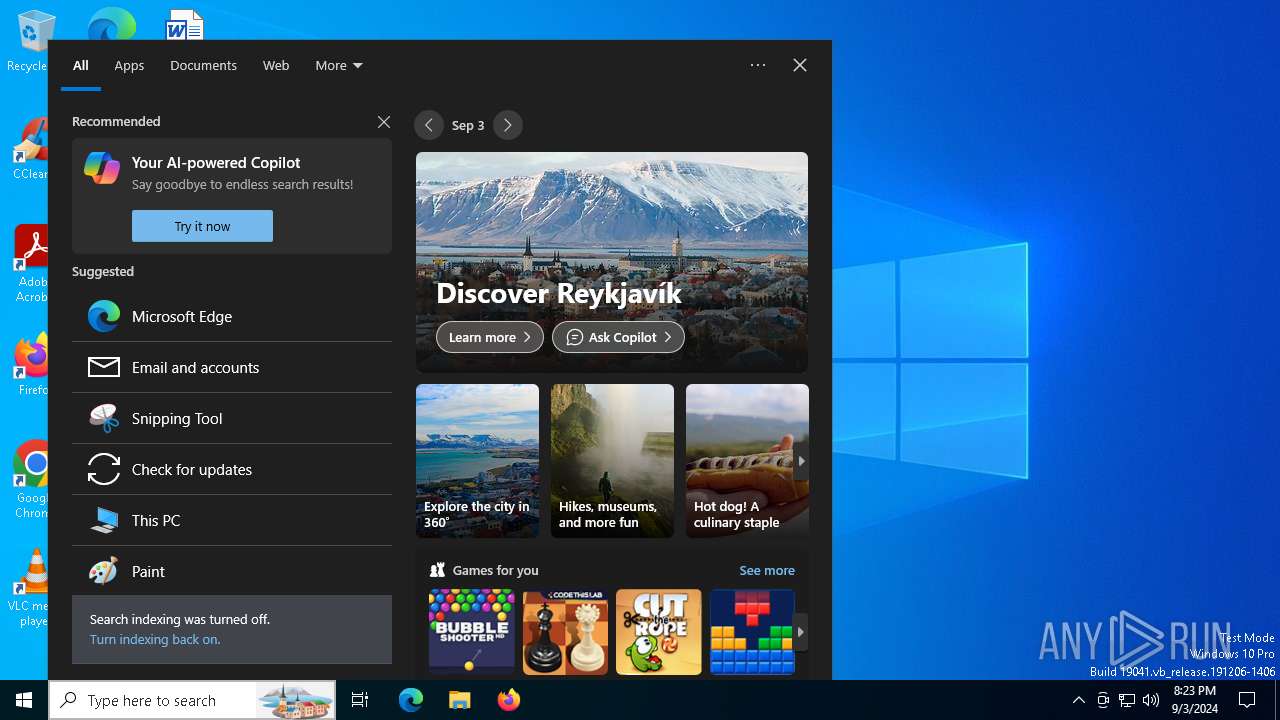Open the Cut the Rope game
Screen dimensions: 1280x720
click(659, 632)
